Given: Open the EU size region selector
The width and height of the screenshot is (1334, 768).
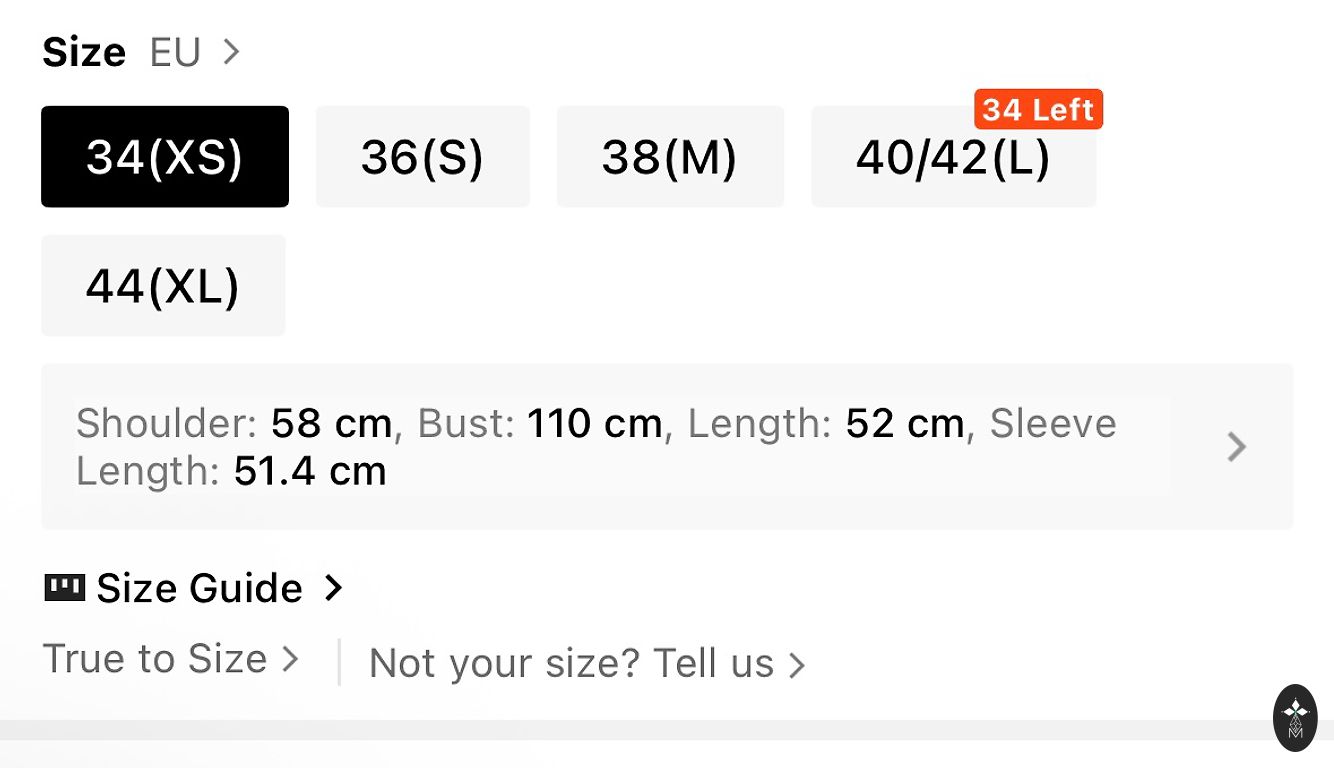Looking at the screenshot, I should coord(176,52).
